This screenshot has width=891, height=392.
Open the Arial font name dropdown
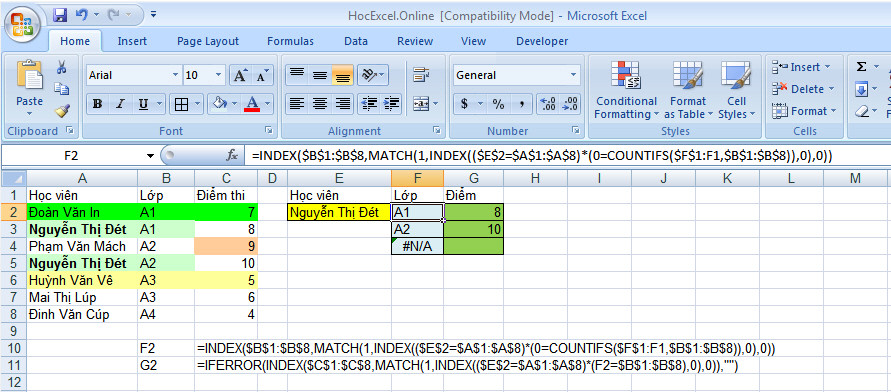pos(175,75)
